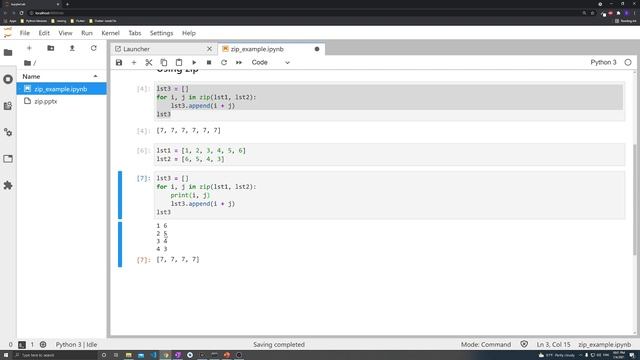Click inside code cell [4] editor
Screen dimensions: 640x360
point(389,101)
